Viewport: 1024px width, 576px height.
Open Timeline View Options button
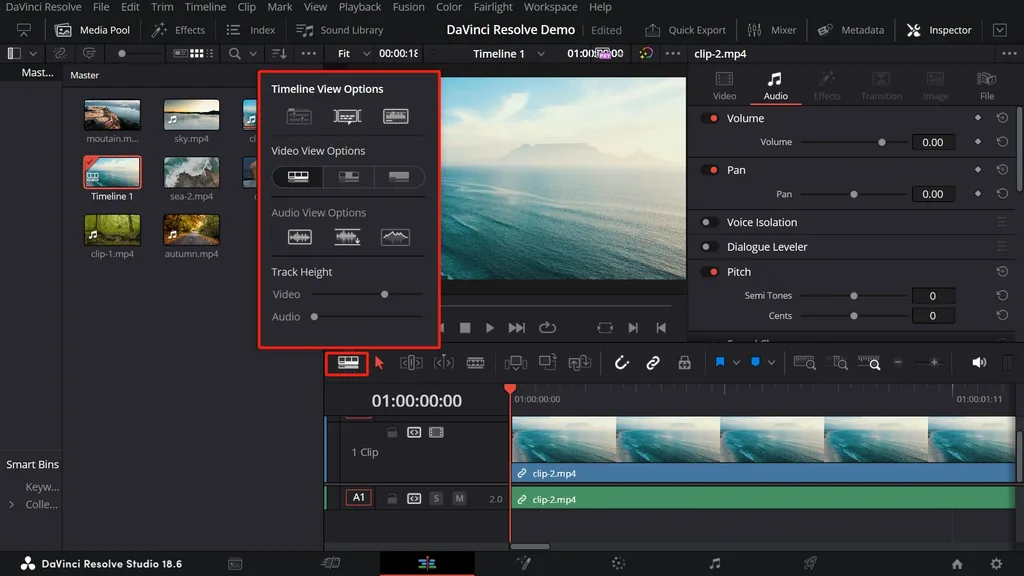pyautogui.click(x=347, y=363)
